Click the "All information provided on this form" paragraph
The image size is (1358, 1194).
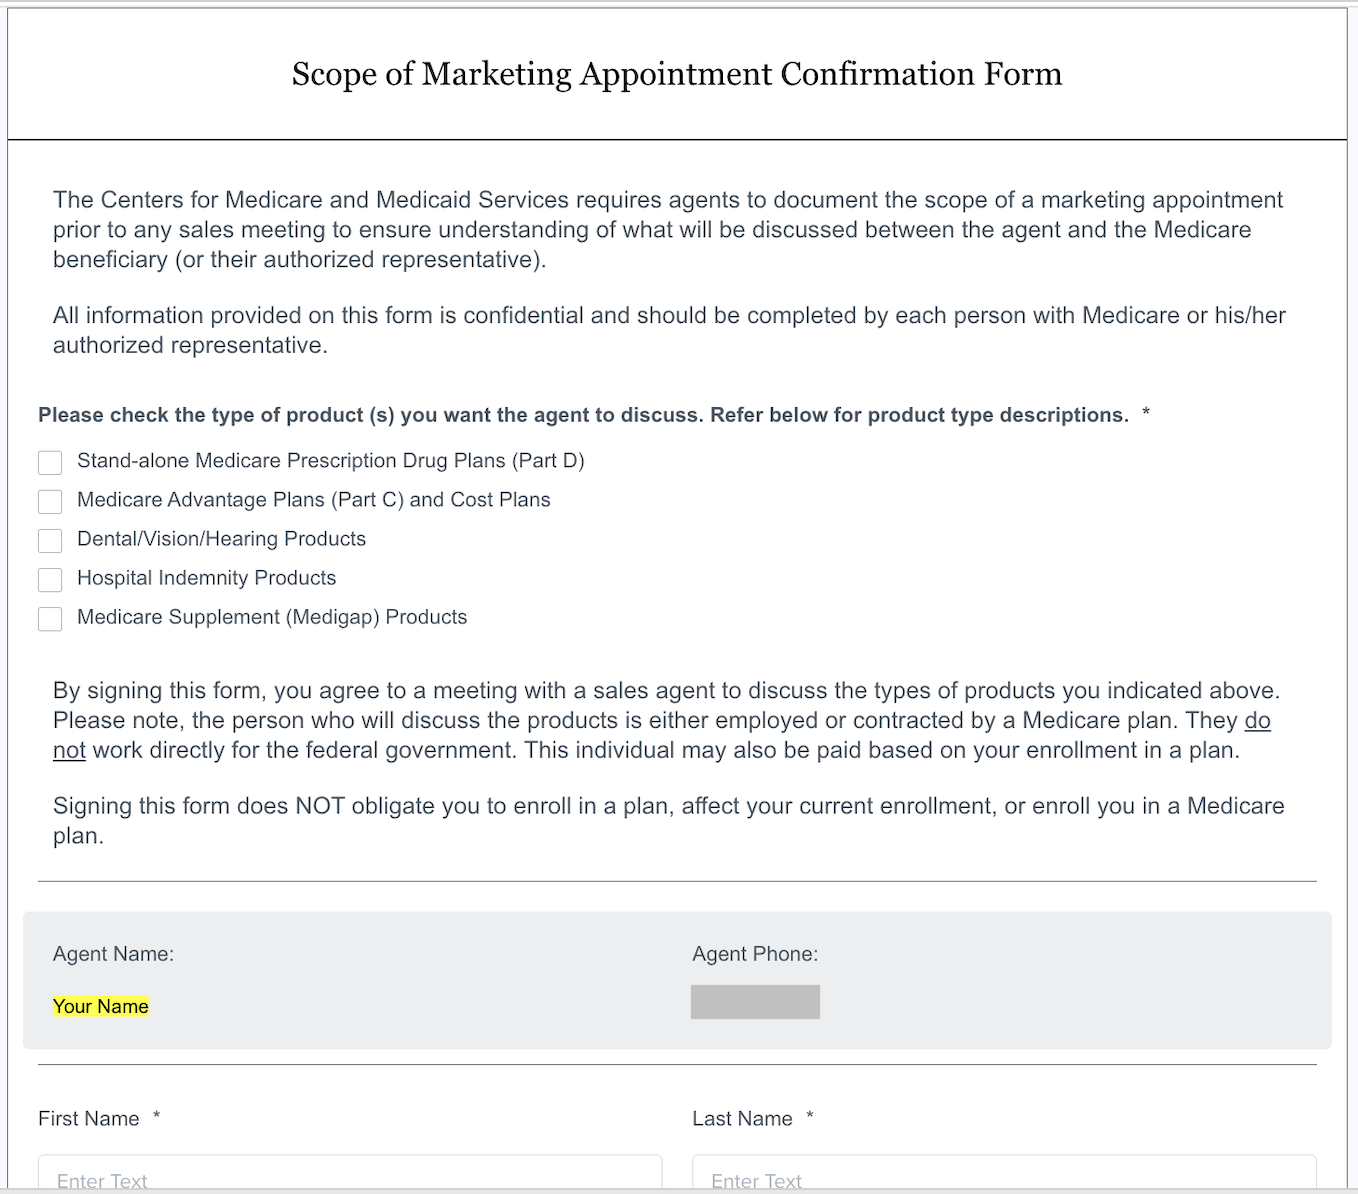[669, 330]
